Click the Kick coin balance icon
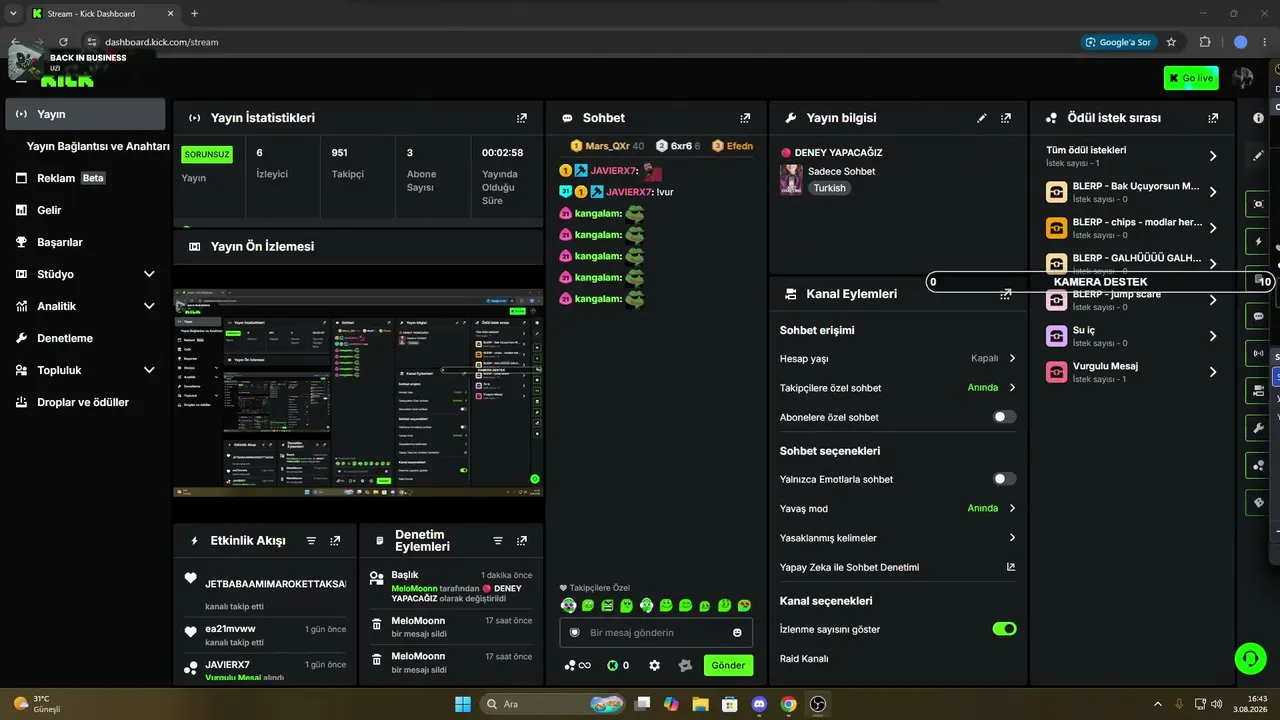 [613, 665]
